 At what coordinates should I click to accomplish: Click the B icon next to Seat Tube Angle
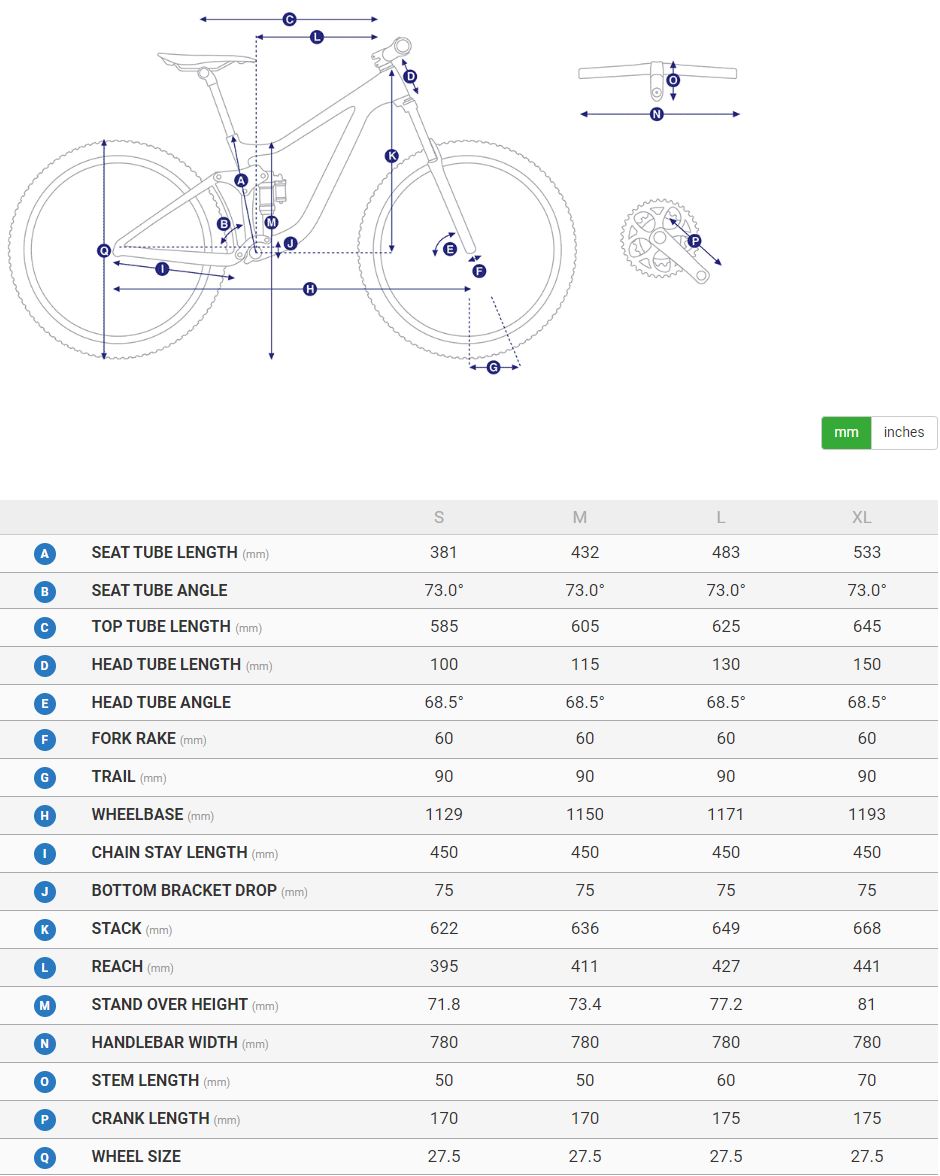pos(45,592)
